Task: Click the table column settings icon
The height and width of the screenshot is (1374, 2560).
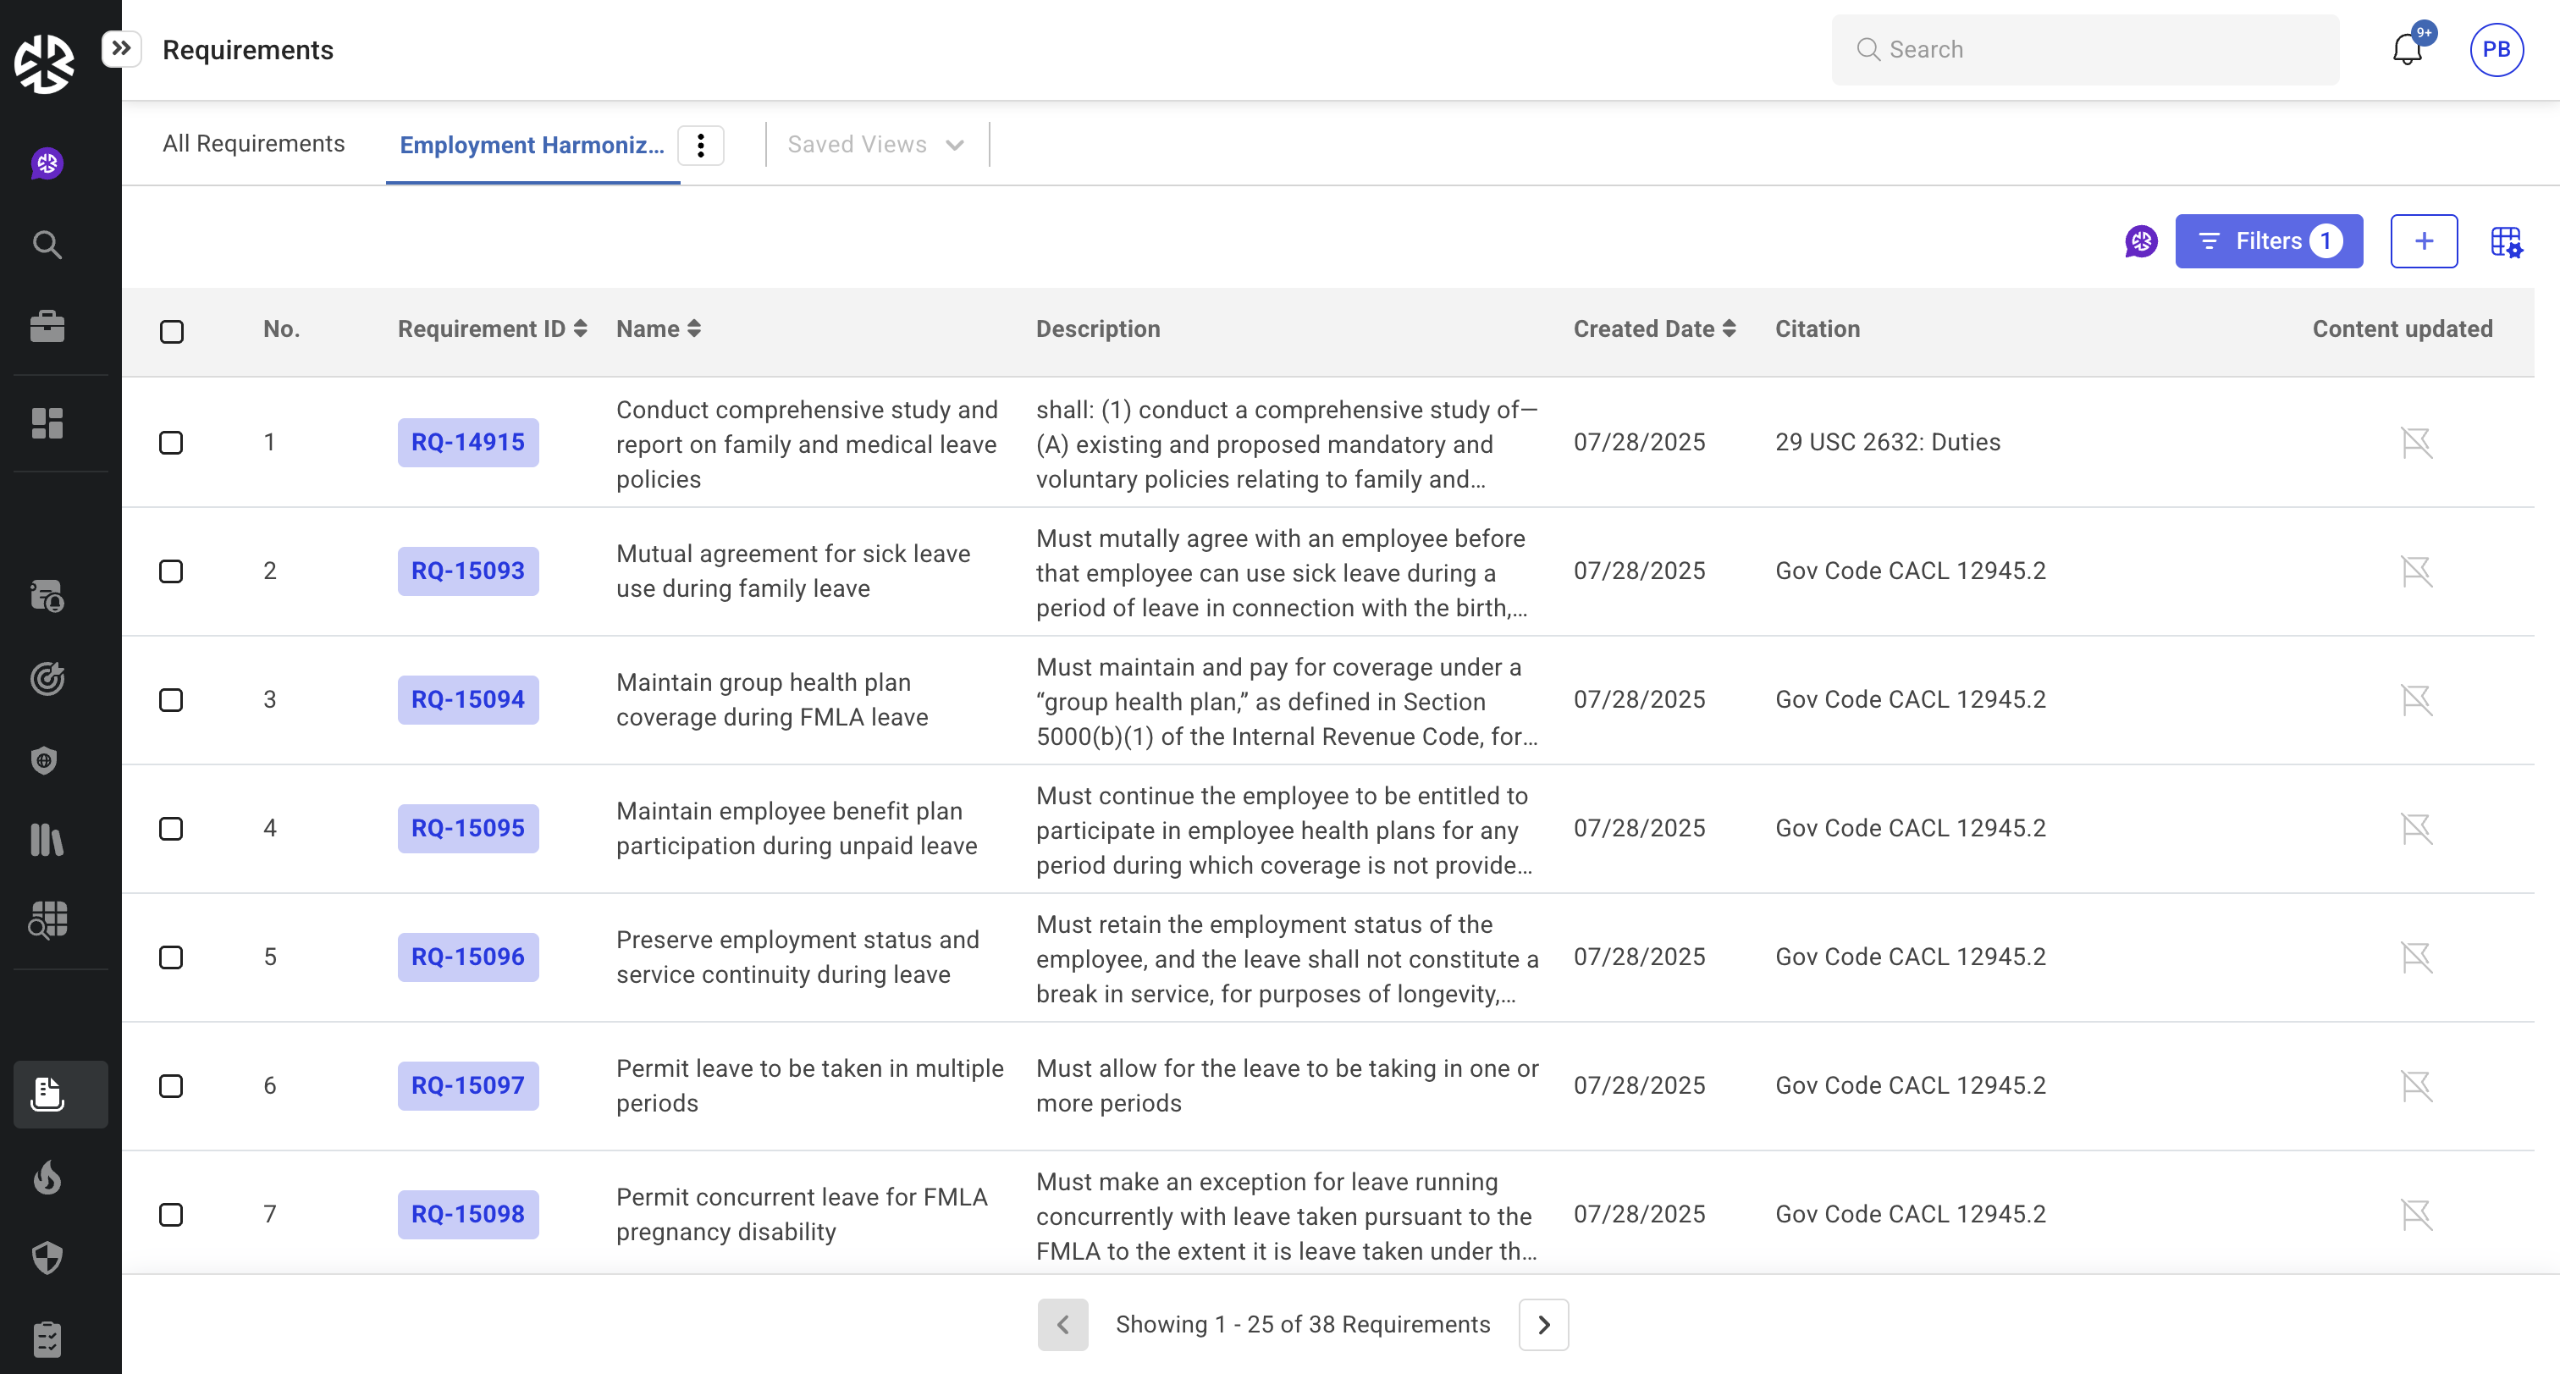Action: [2506, 241]
